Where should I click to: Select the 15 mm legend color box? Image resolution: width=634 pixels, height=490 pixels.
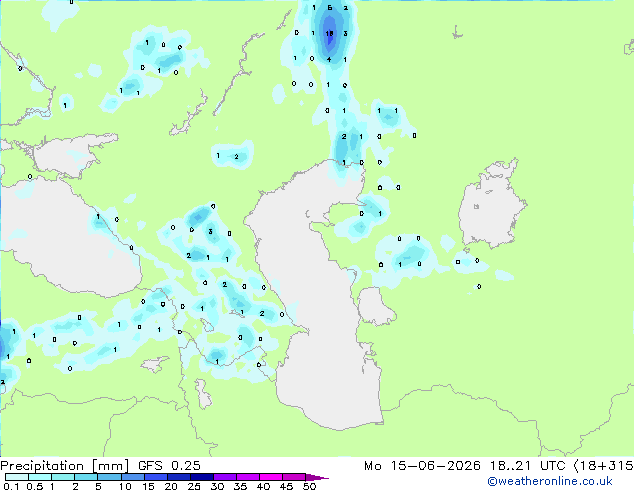pyautogui.click(x=156, y=477)
